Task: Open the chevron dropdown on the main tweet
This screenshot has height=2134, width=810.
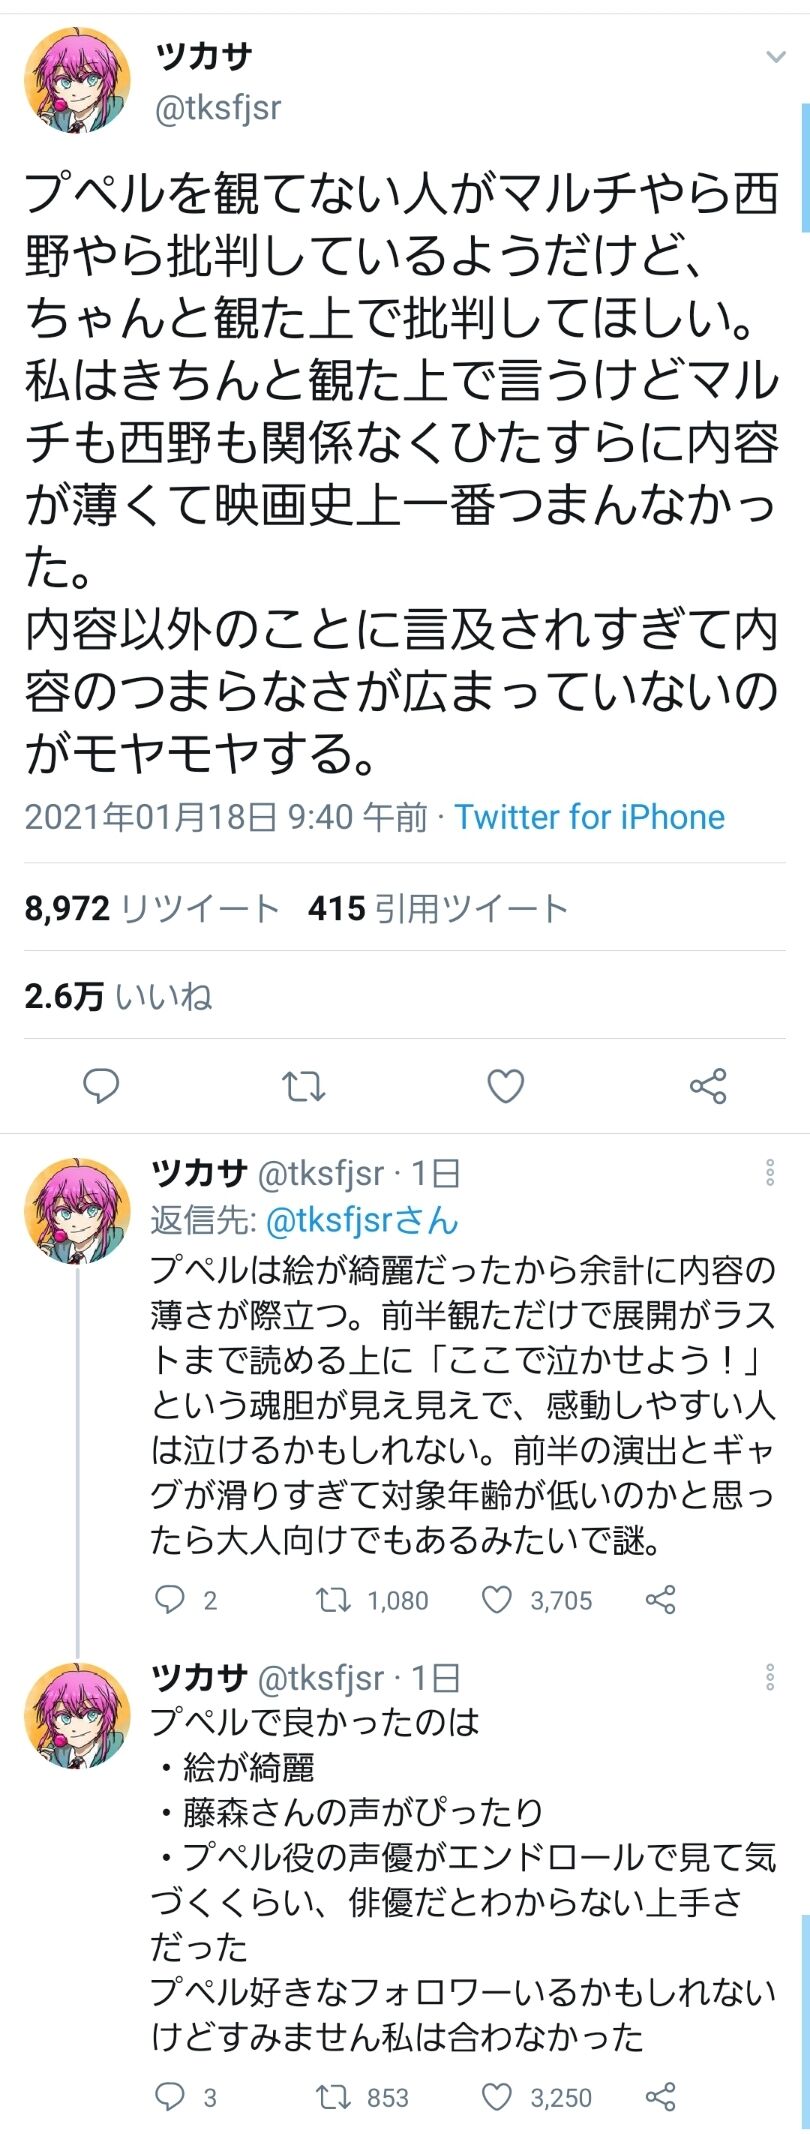Action: tap(776, 57)
